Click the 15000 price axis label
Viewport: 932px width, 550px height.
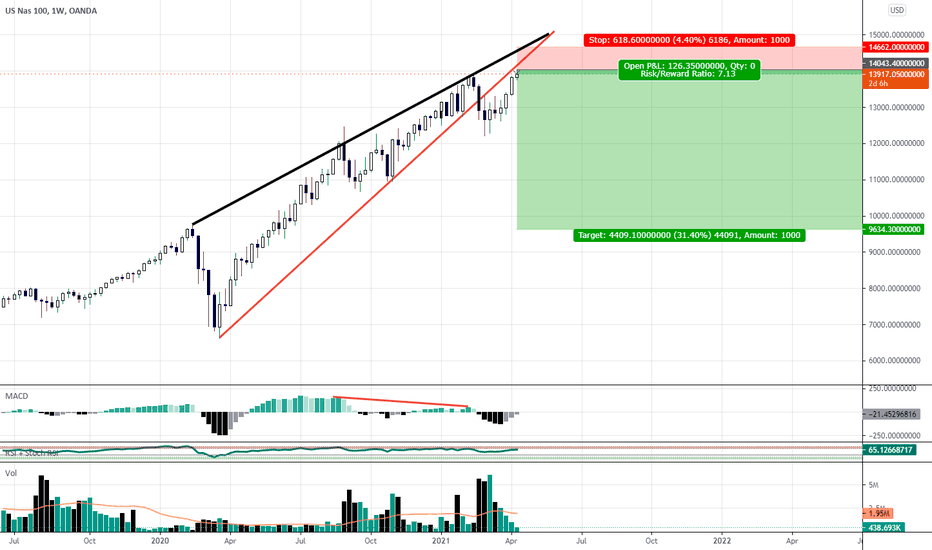pyautogui.click(x=896, y=35)
